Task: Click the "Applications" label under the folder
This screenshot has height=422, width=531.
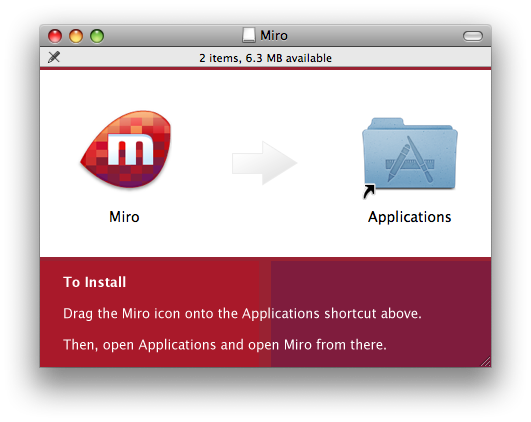Action: [x=410, y=217]
